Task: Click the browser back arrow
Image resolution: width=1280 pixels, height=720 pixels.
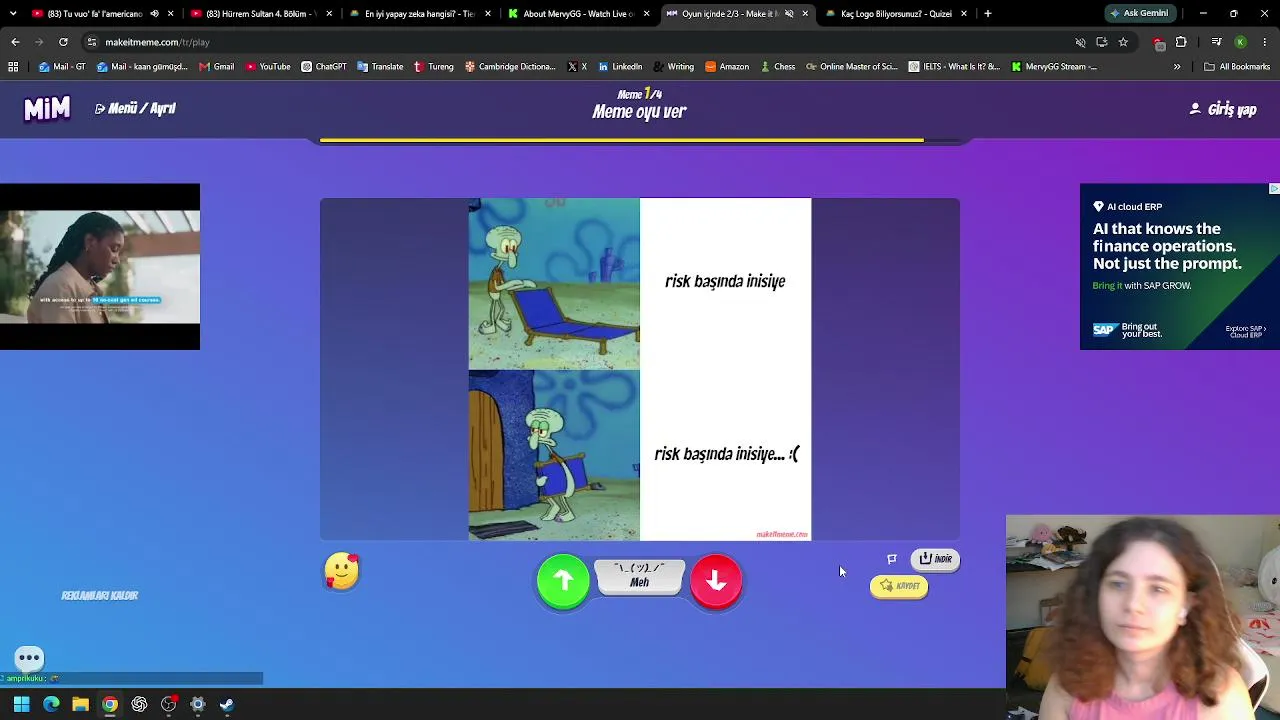Action: 15,42
